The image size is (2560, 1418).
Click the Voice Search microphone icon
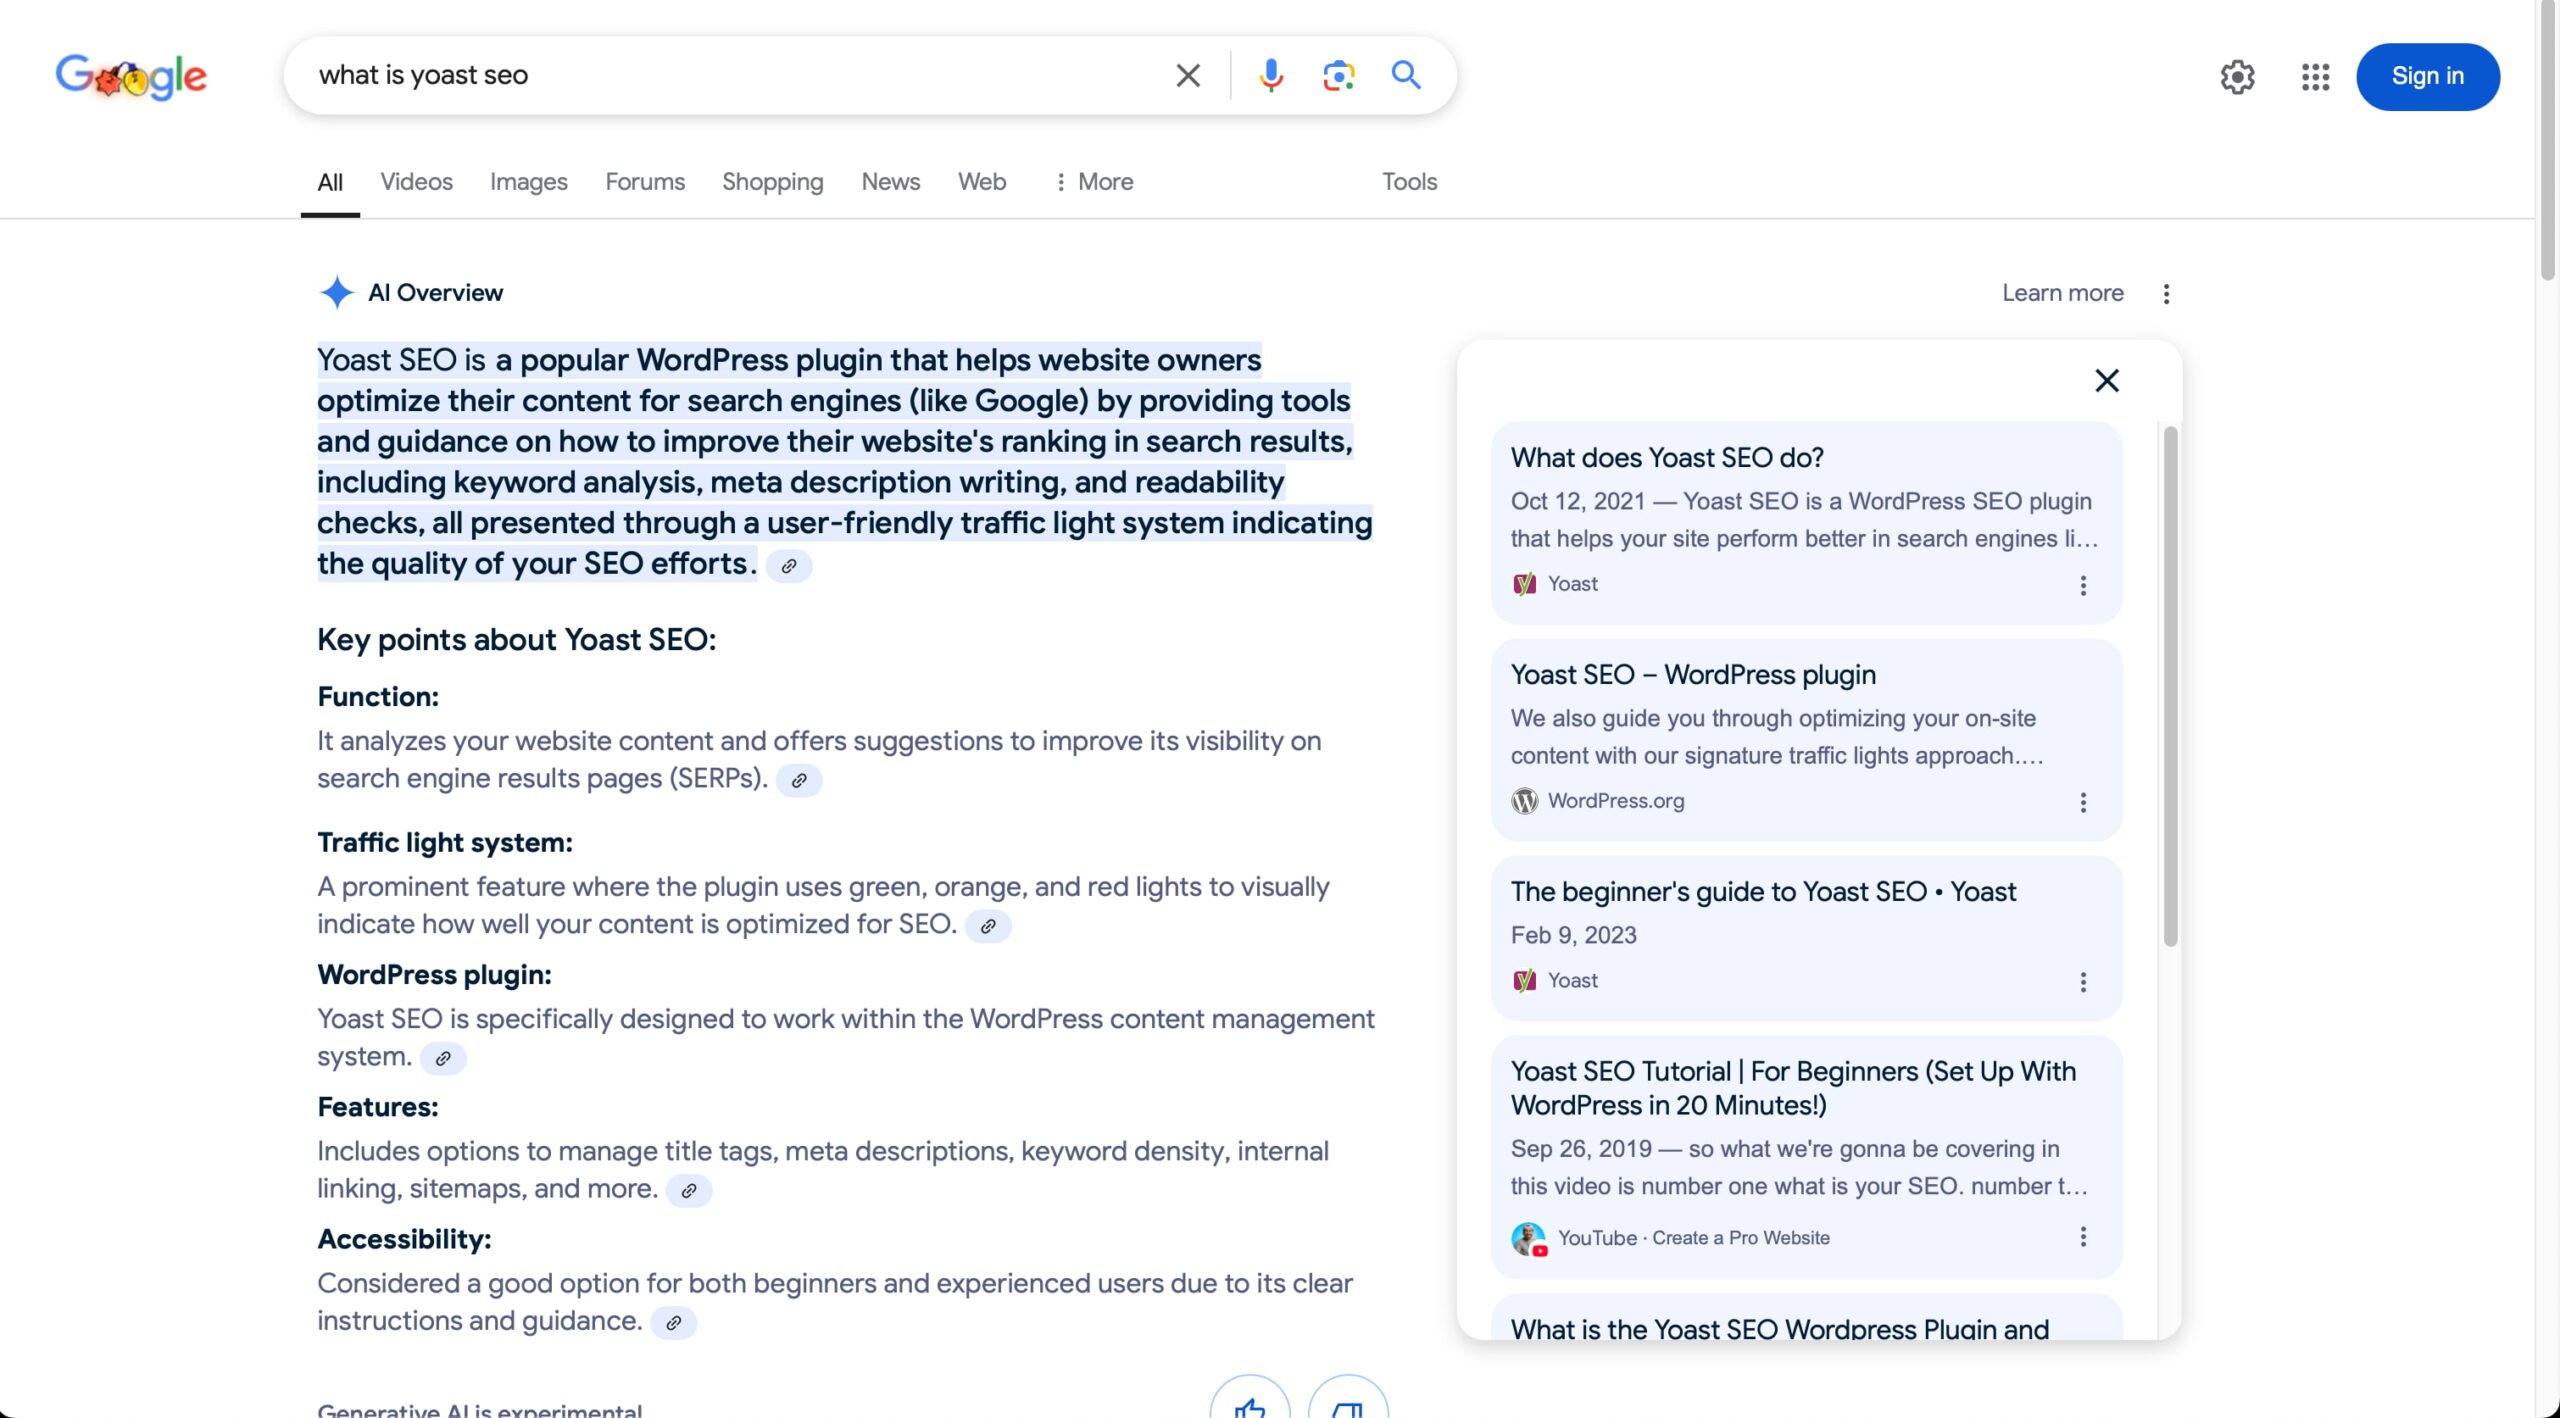point(1271,75)
